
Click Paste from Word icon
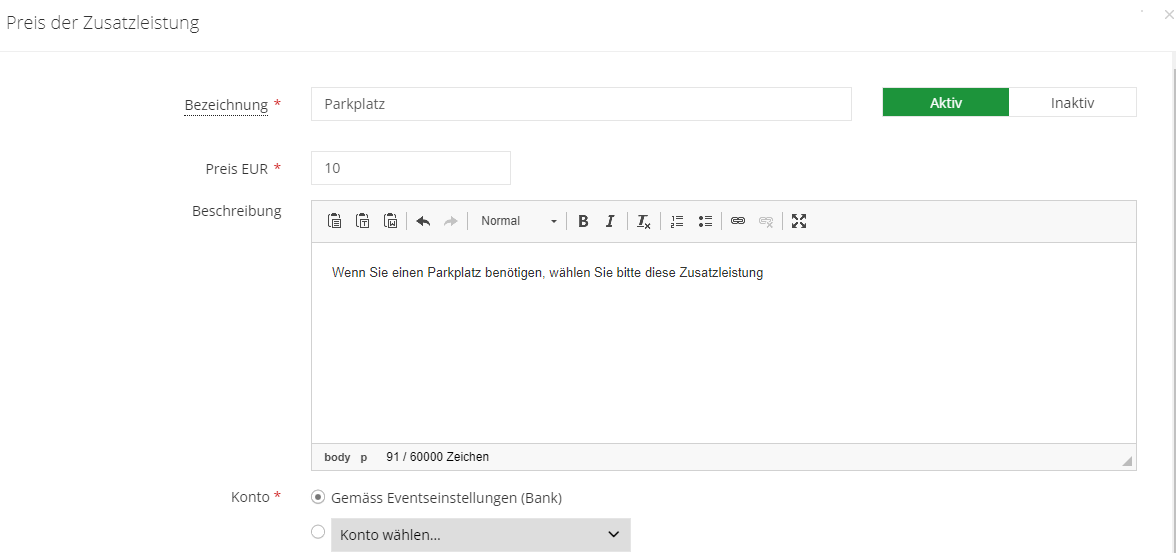pyautogui.click(x=391, y=221)
